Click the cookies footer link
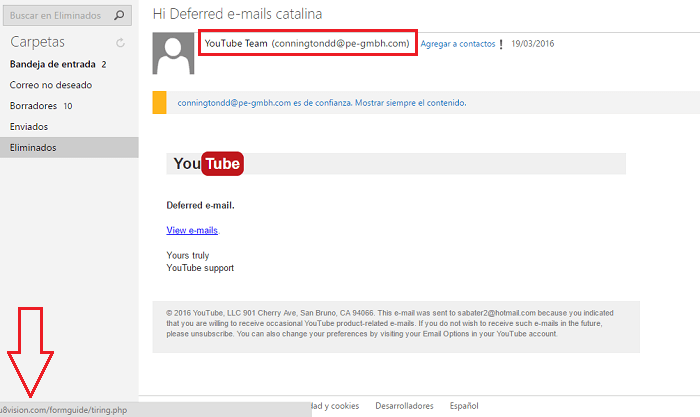This screenshot has width=700, height=417. tap(336, 406)
